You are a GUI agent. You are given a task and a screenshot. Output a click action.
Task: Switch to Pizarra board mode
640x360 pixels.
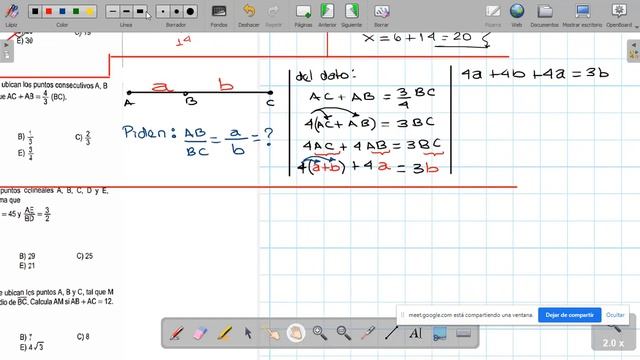493,15
